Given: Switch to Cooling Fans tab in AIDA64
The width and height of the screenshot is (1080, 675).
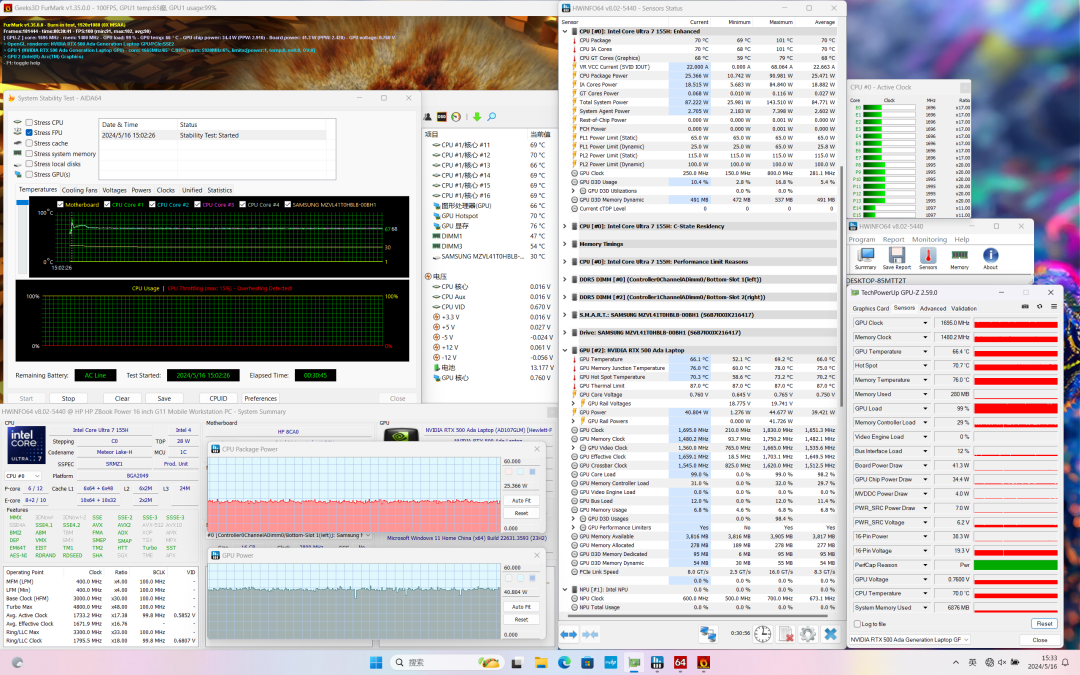Looking at the screenshot, I should (79, 190).
